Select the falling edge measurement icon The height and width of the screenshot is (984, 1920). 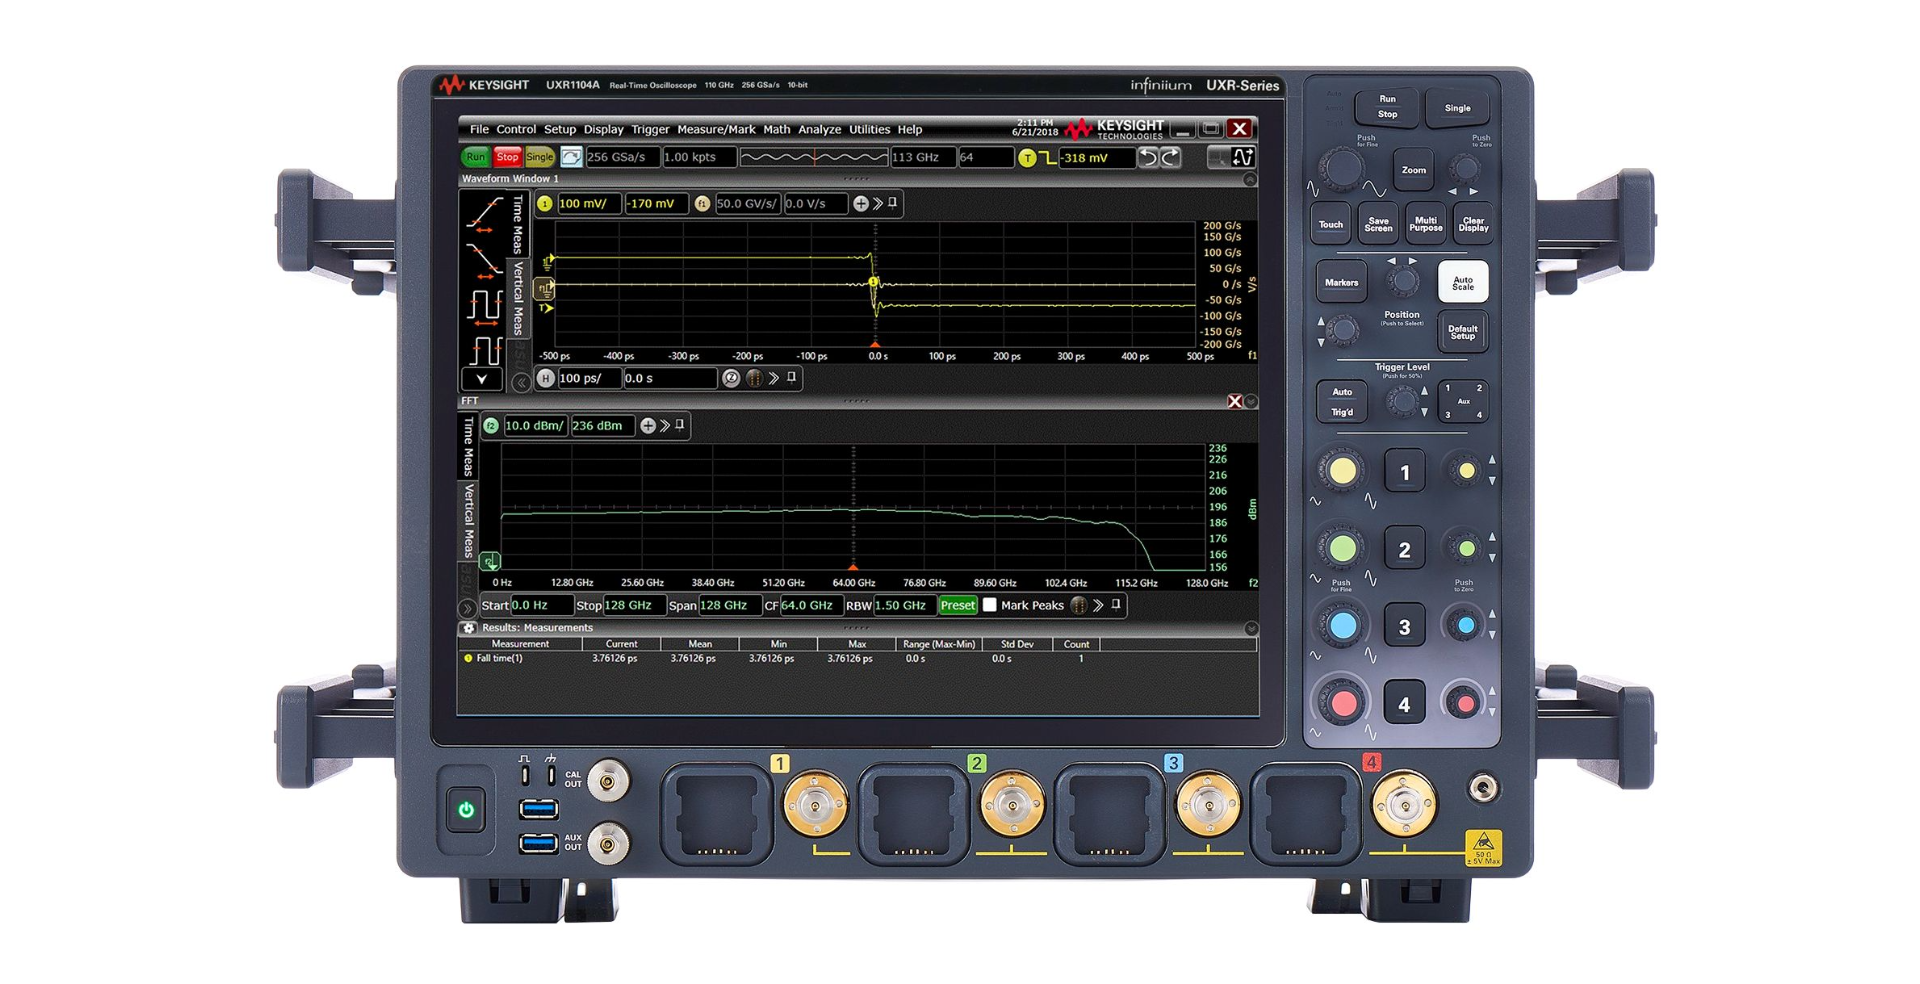pyautogui.click(x=483, y=260)
